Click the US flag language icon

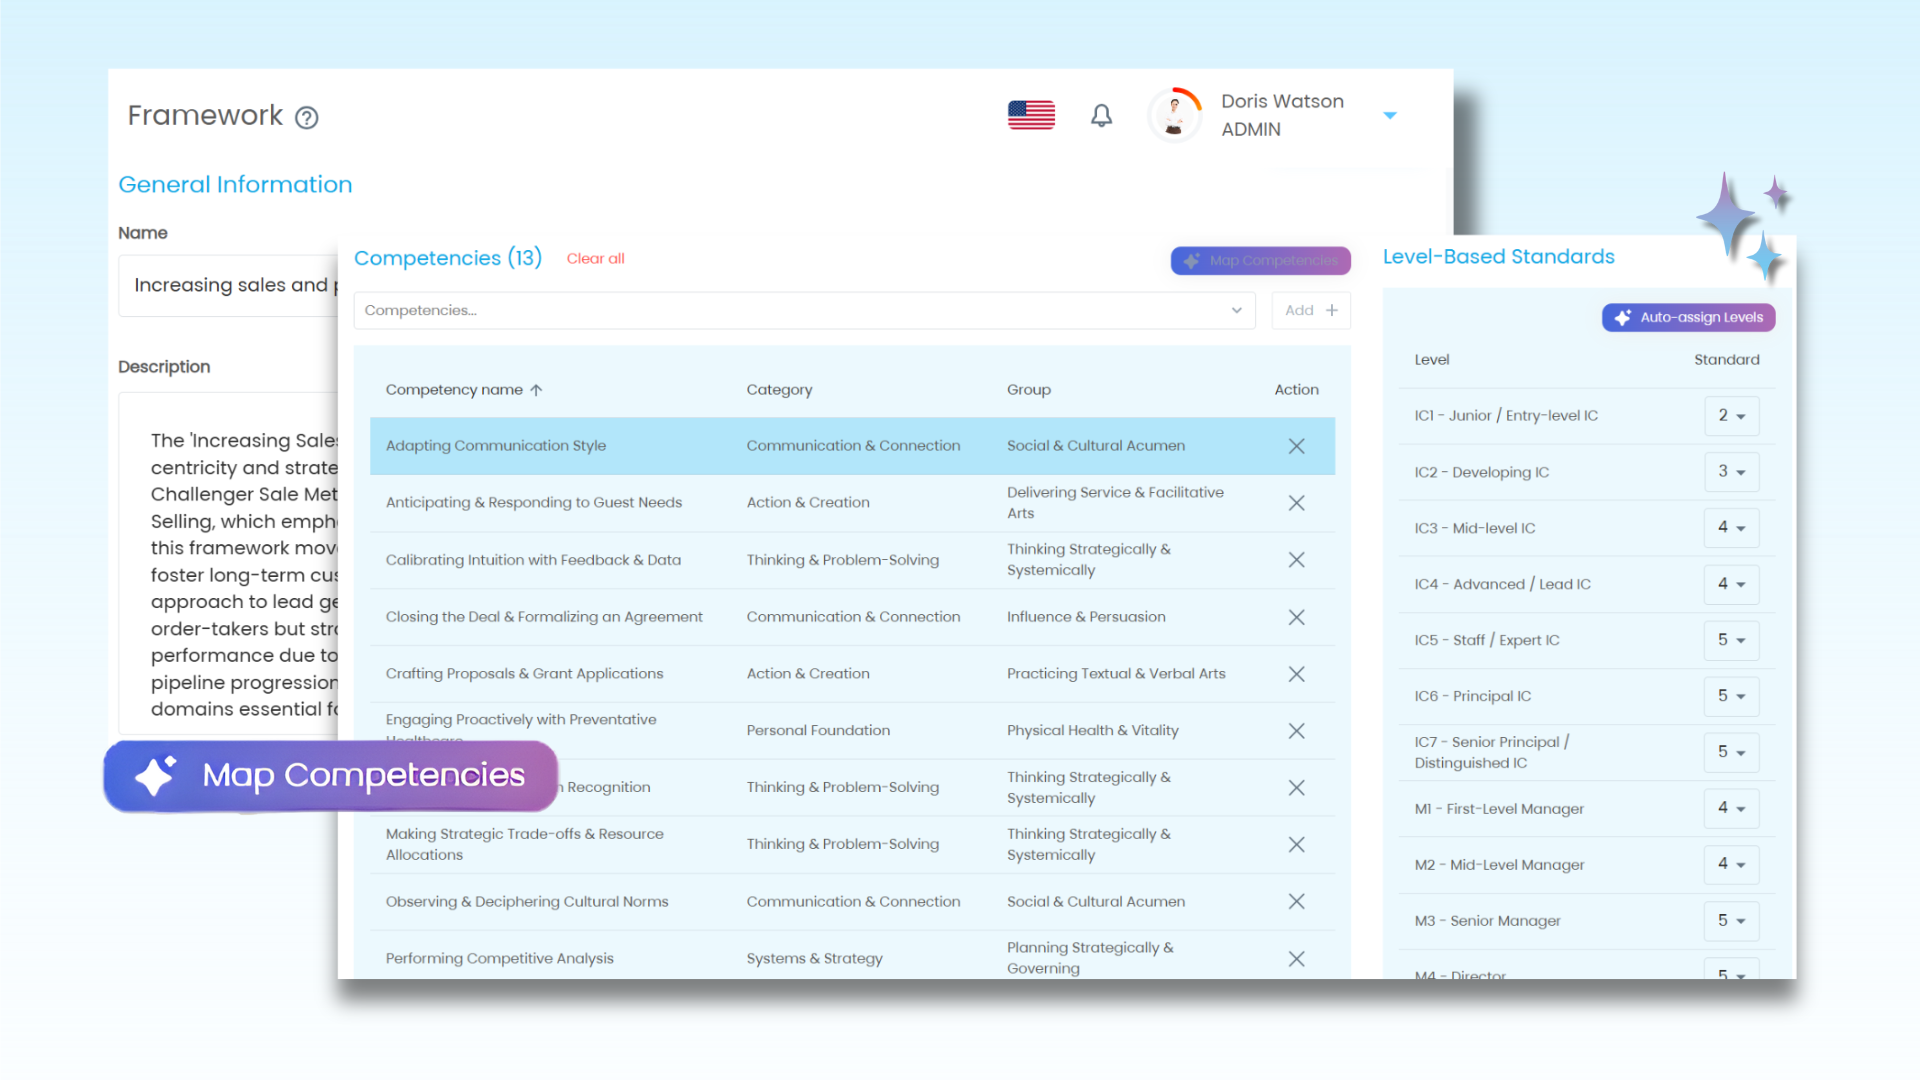[1031, 116]
